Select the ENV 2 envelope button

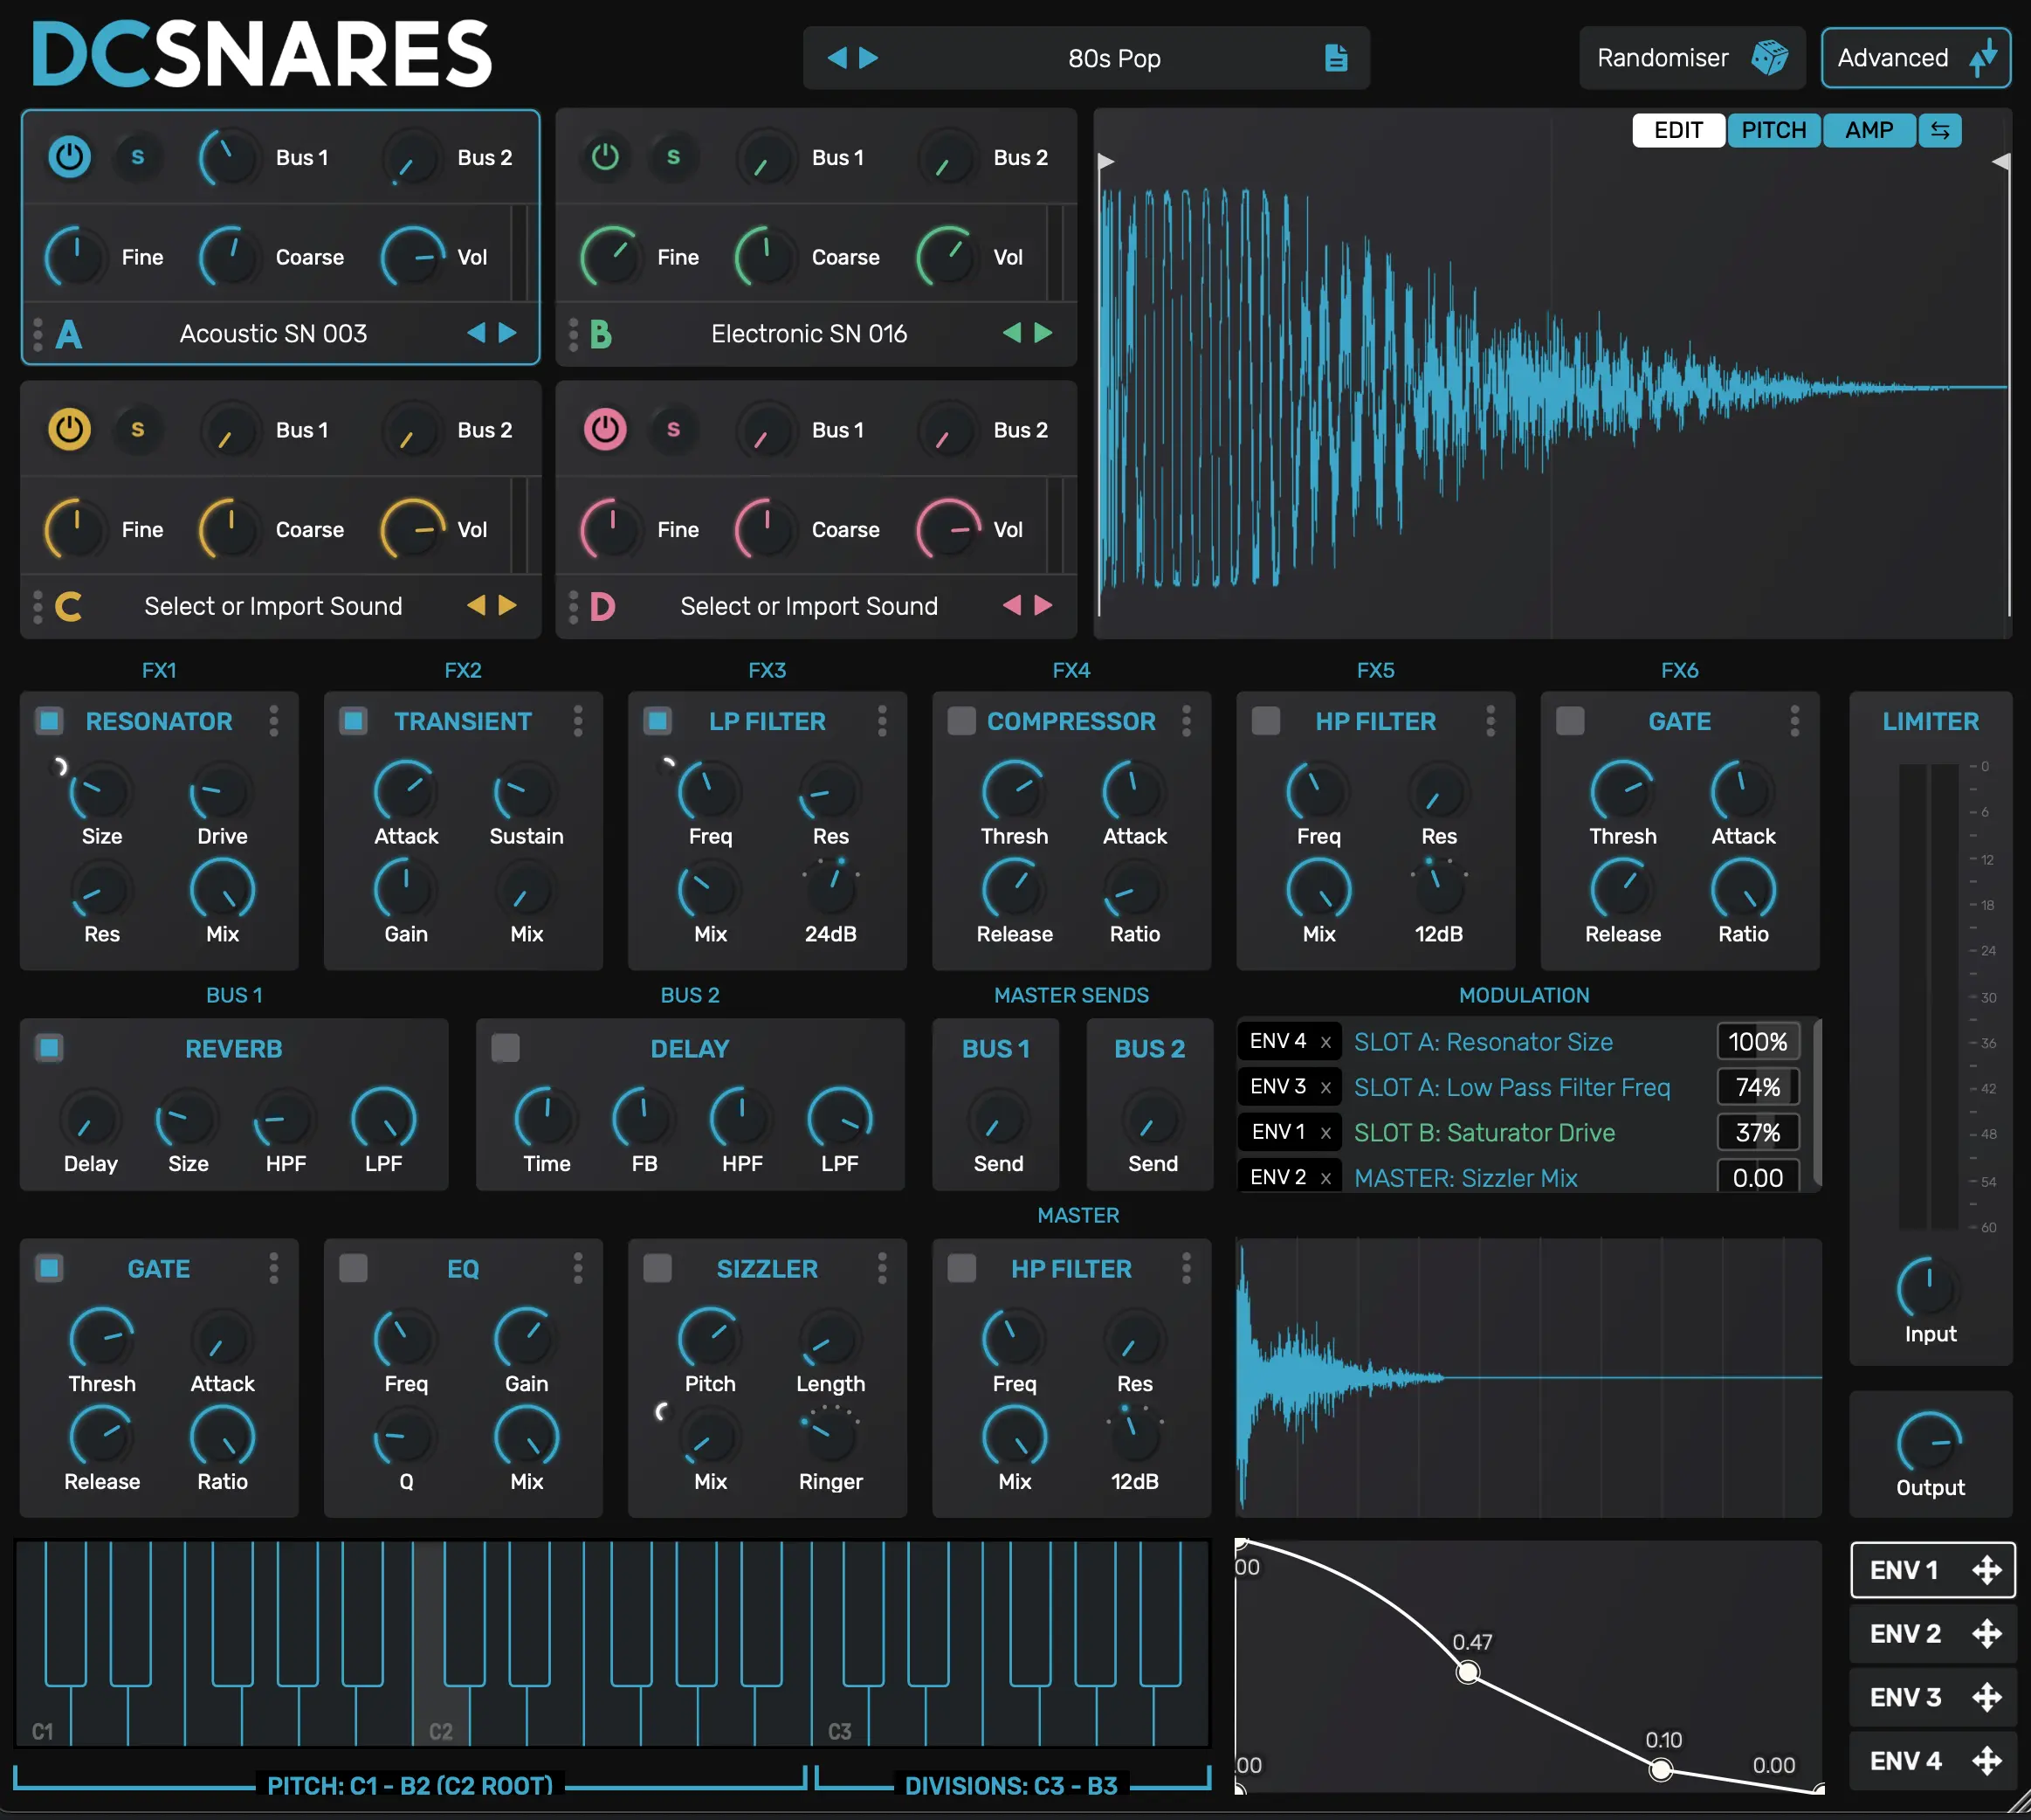point(1905,1633)
